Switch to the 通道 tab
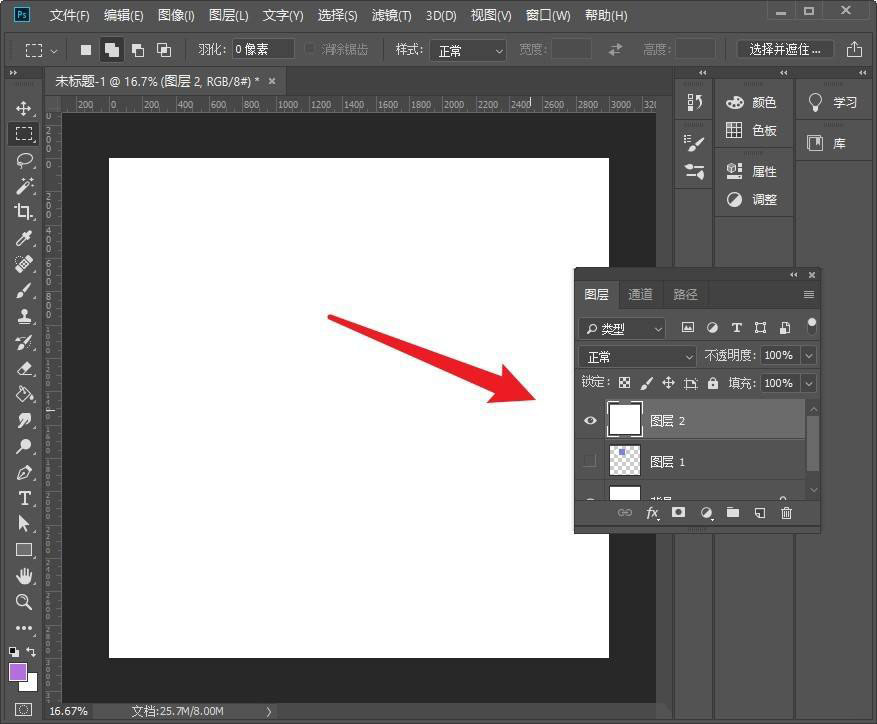The height and width of the screenshot is (724, 877). pyautogui.click(x=640, y=294)
